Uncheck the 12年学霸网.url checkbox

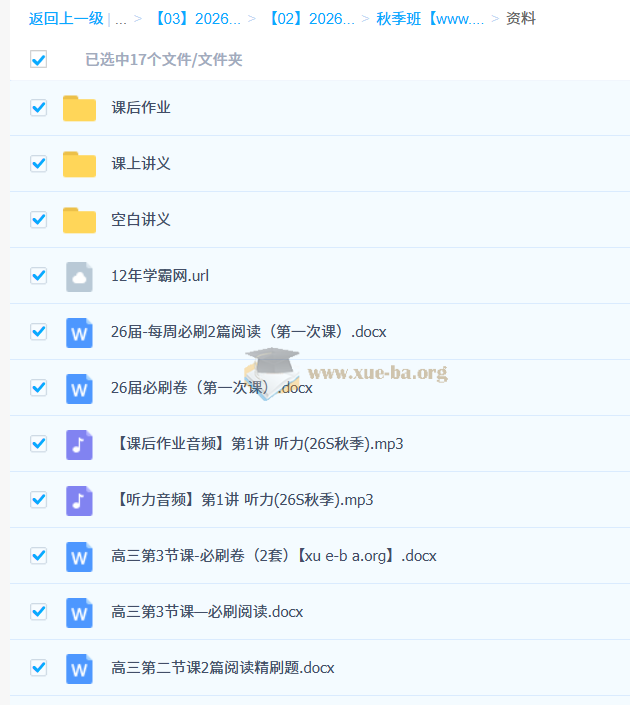coord(39,276)
